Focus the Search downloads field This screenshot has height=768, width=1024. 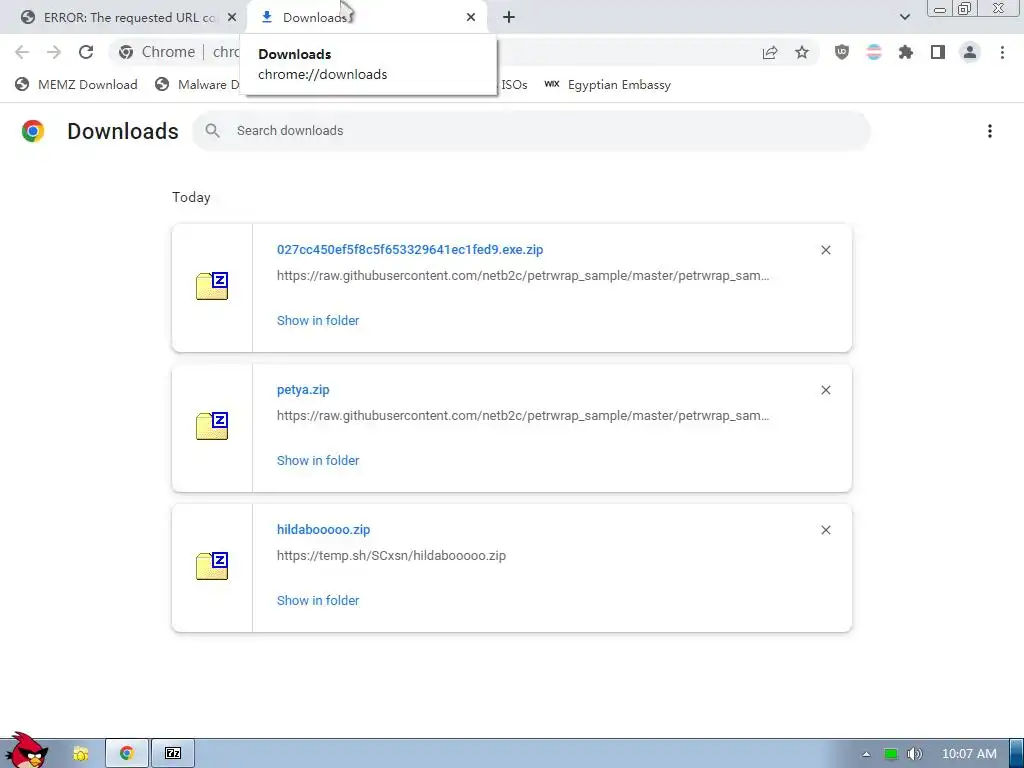(x=531, y=131)
